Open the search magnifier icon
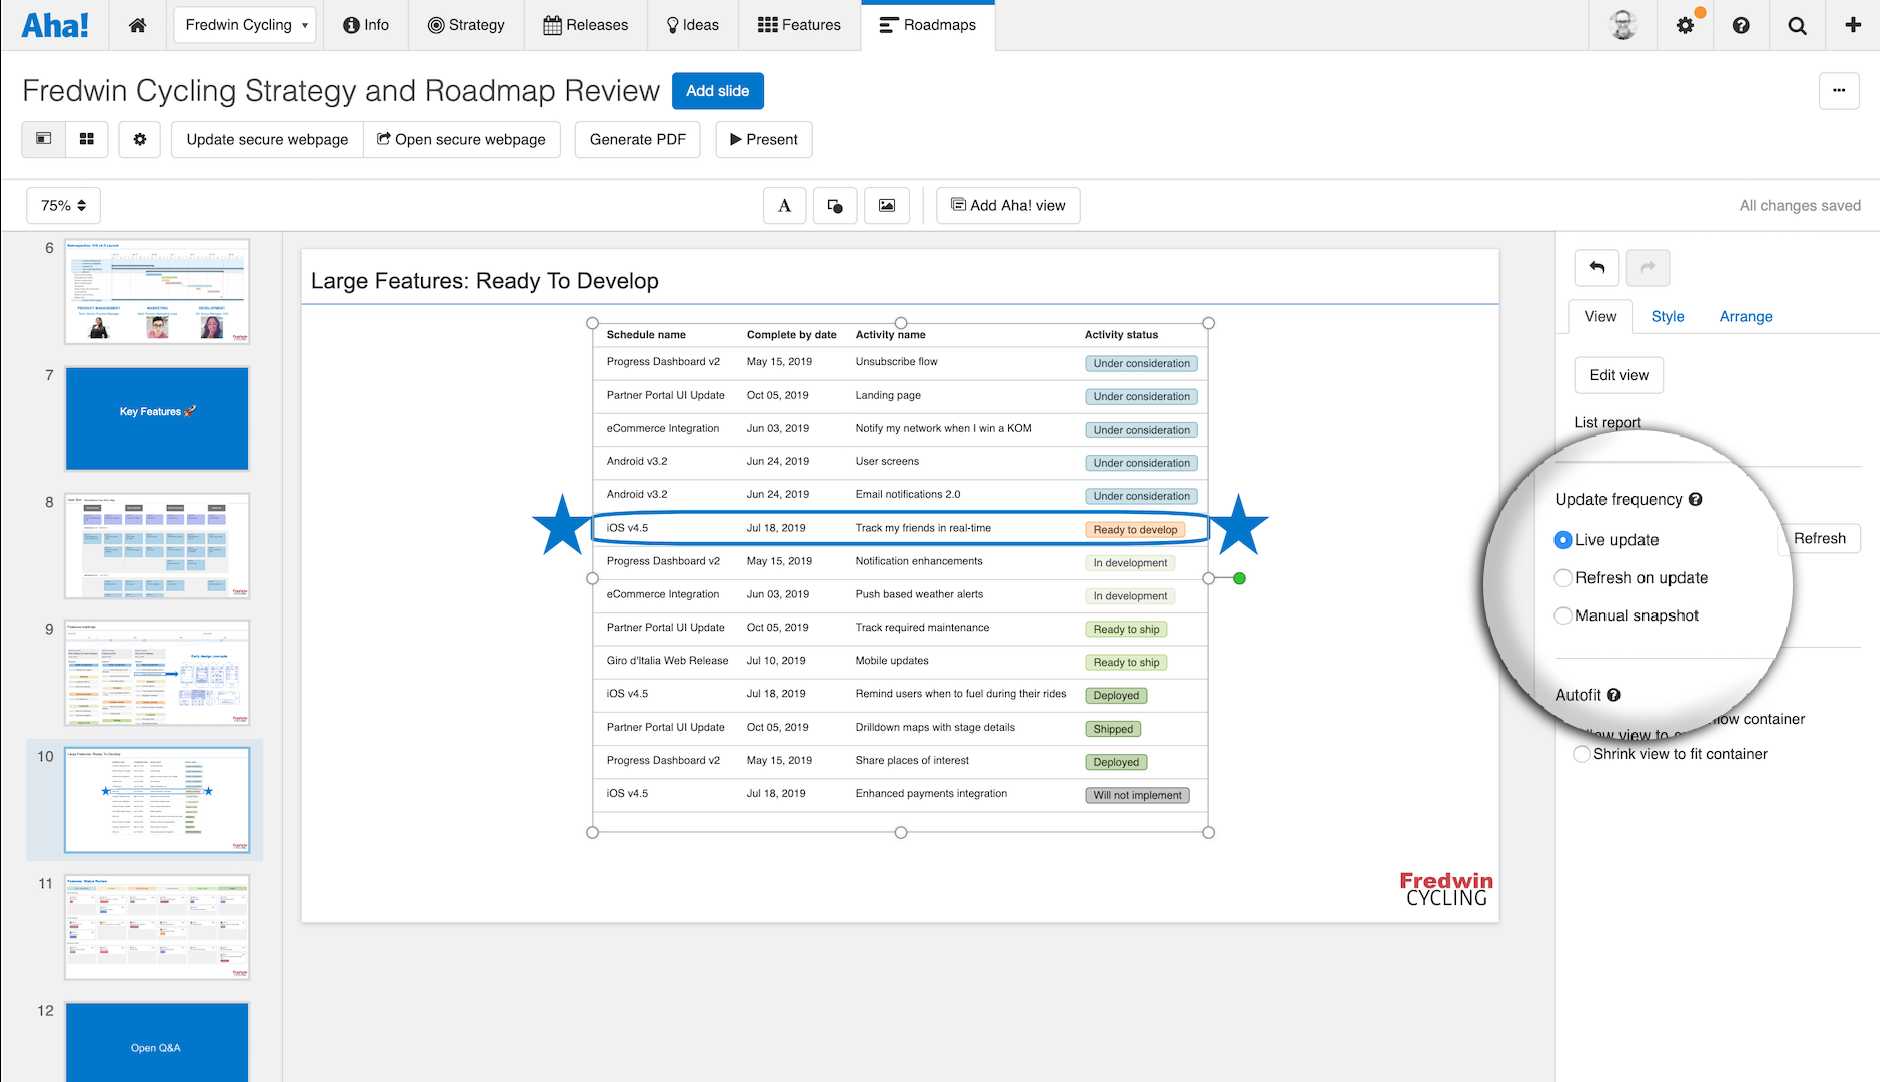 coord(1797,25)
